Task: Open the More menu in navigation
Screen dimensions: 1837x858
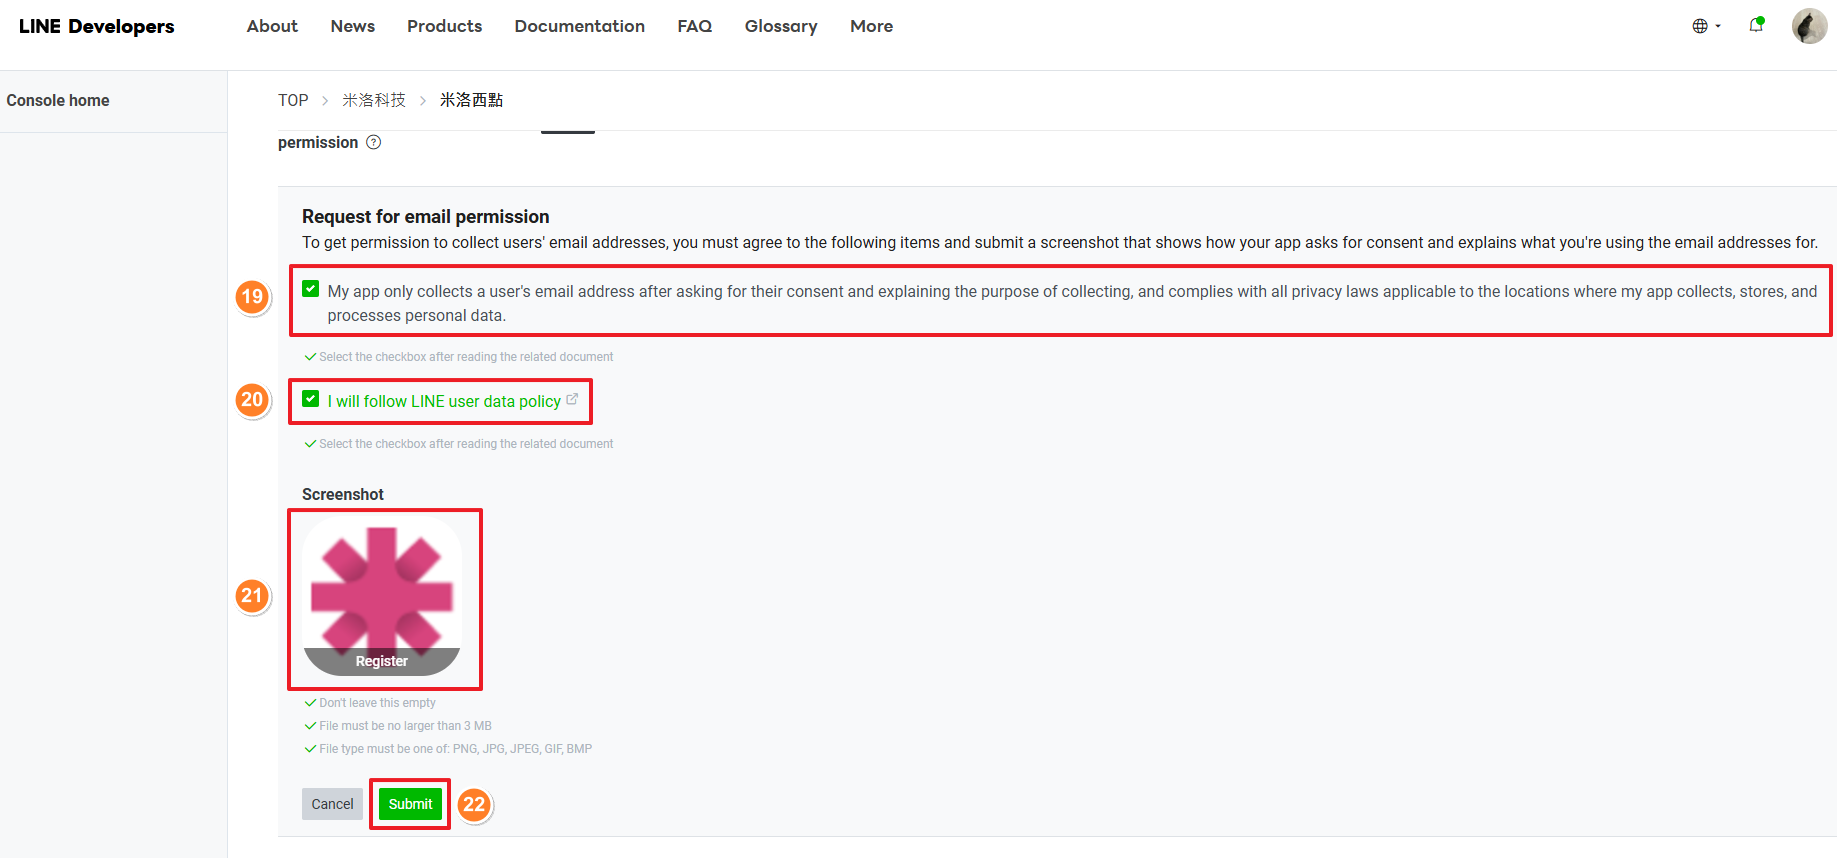Action: point(871,26)
